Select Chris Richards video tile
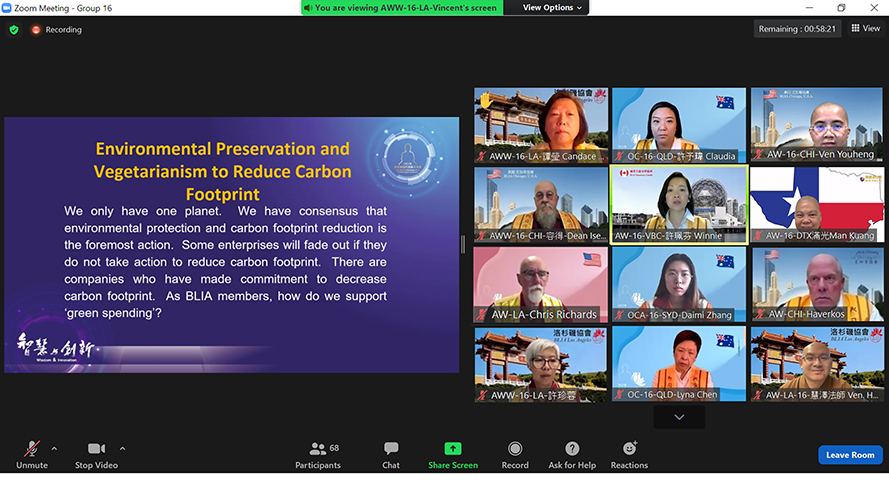Image resolution: width=889 pixels, height=500 pixels. (x=540, y=284)
